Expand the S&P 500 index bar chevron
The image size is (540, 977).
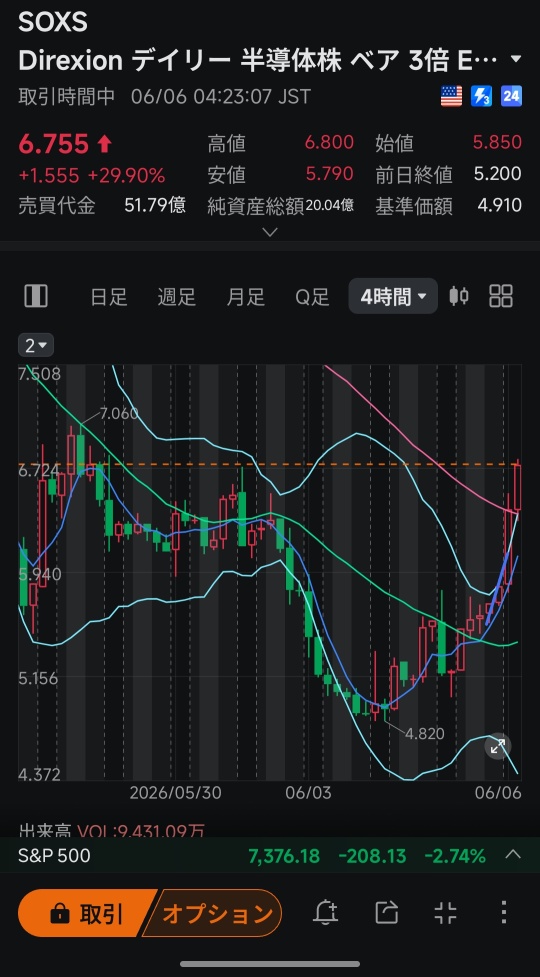[x=513, y=854]
